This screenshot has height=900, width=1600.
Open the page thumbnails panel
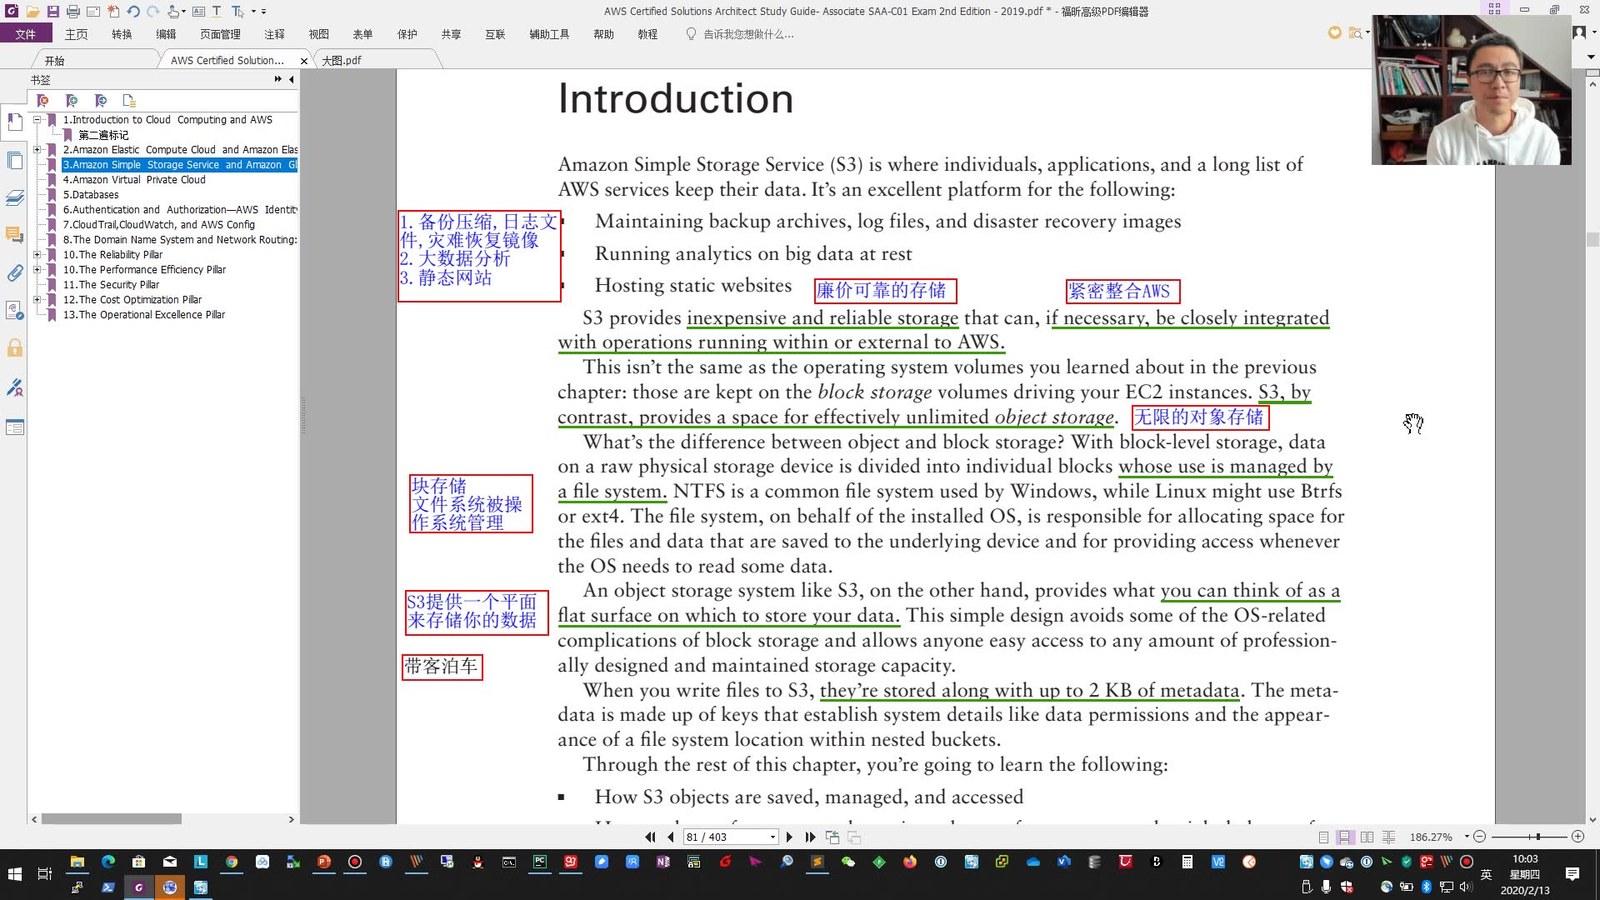(x=14, y=160)
